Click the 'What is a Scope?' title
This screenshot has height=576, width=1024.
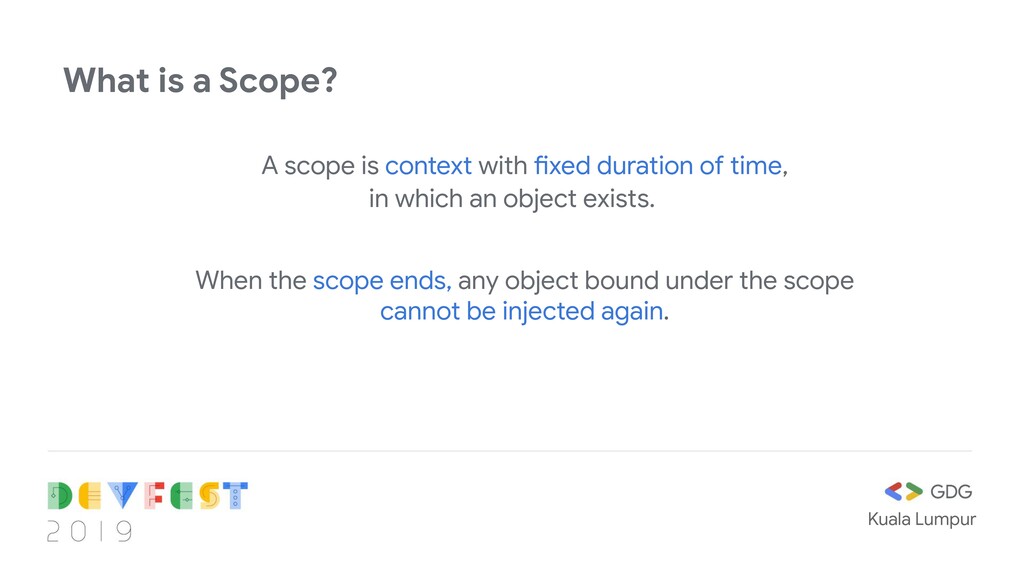[x=200, y=81]
